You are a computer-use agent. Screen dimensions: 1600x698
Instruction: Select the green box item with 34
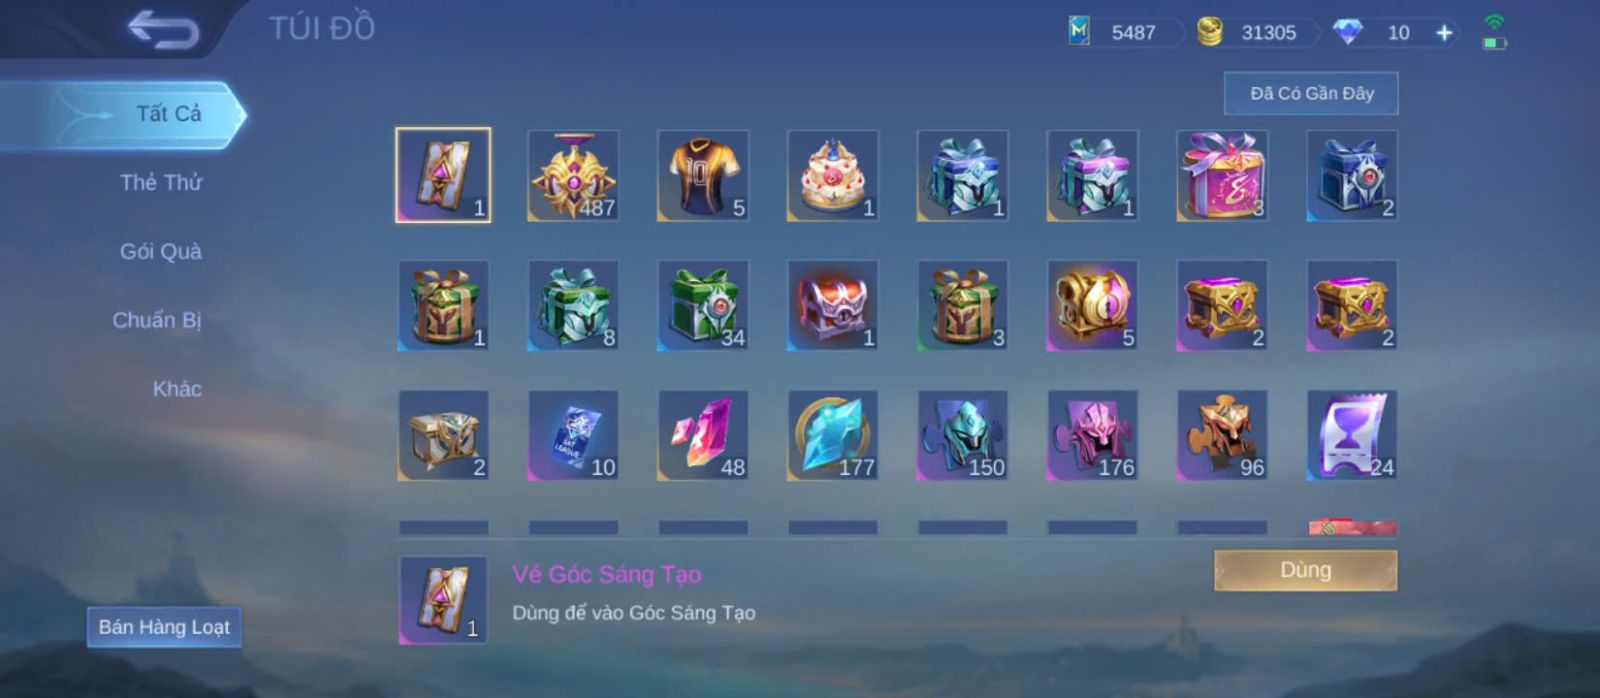click(703, 305)
